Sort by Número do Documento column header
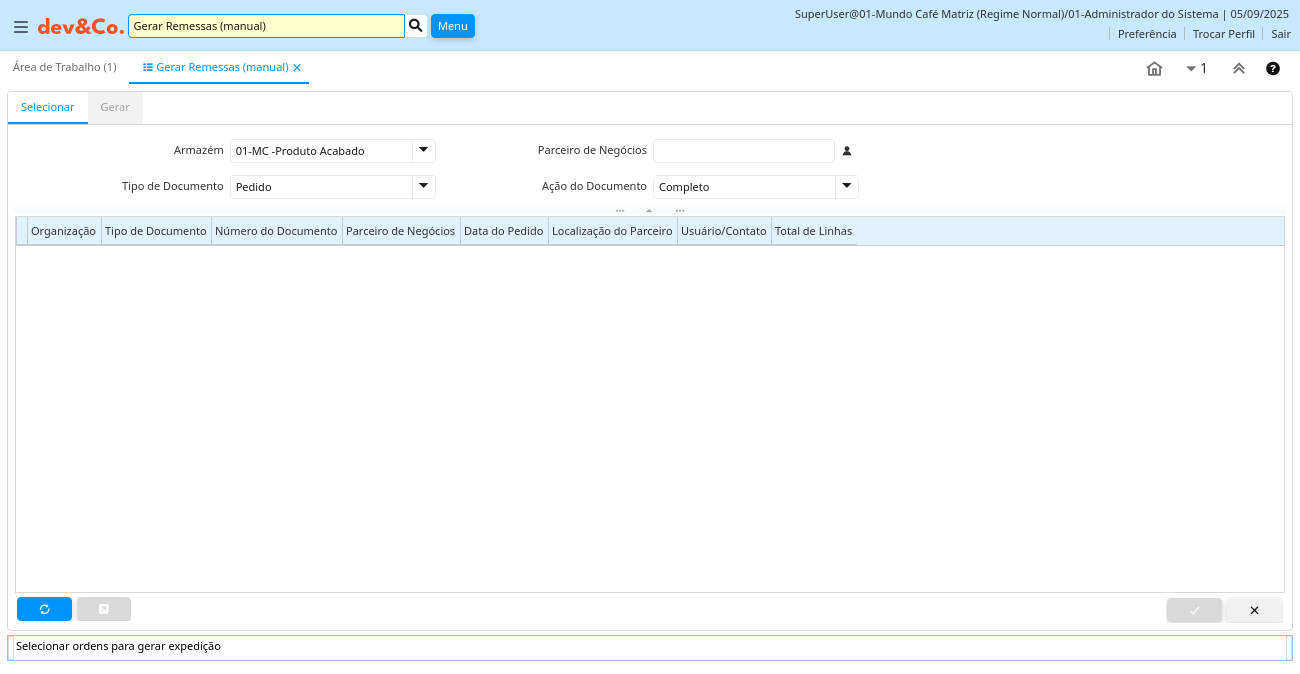 [x=276, y=231]
